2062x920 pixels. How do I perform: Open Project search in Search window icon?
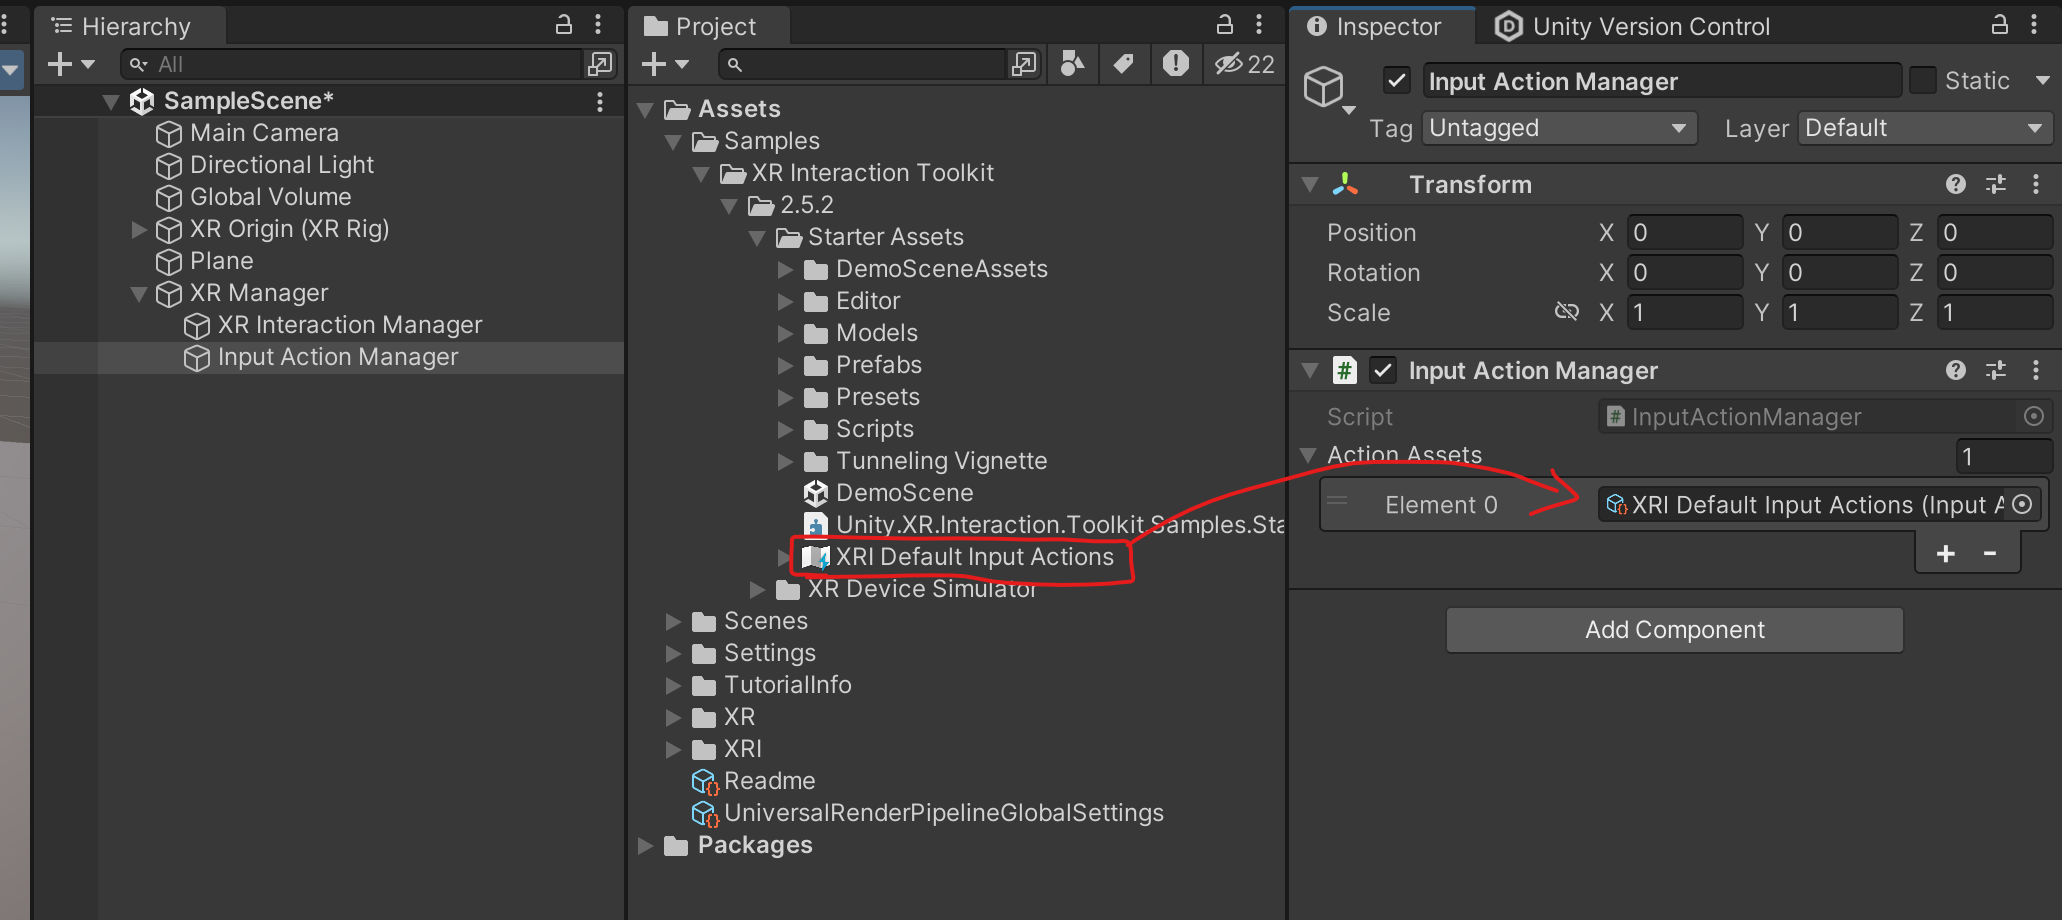pyautogui.click(x=1024, y=64)
